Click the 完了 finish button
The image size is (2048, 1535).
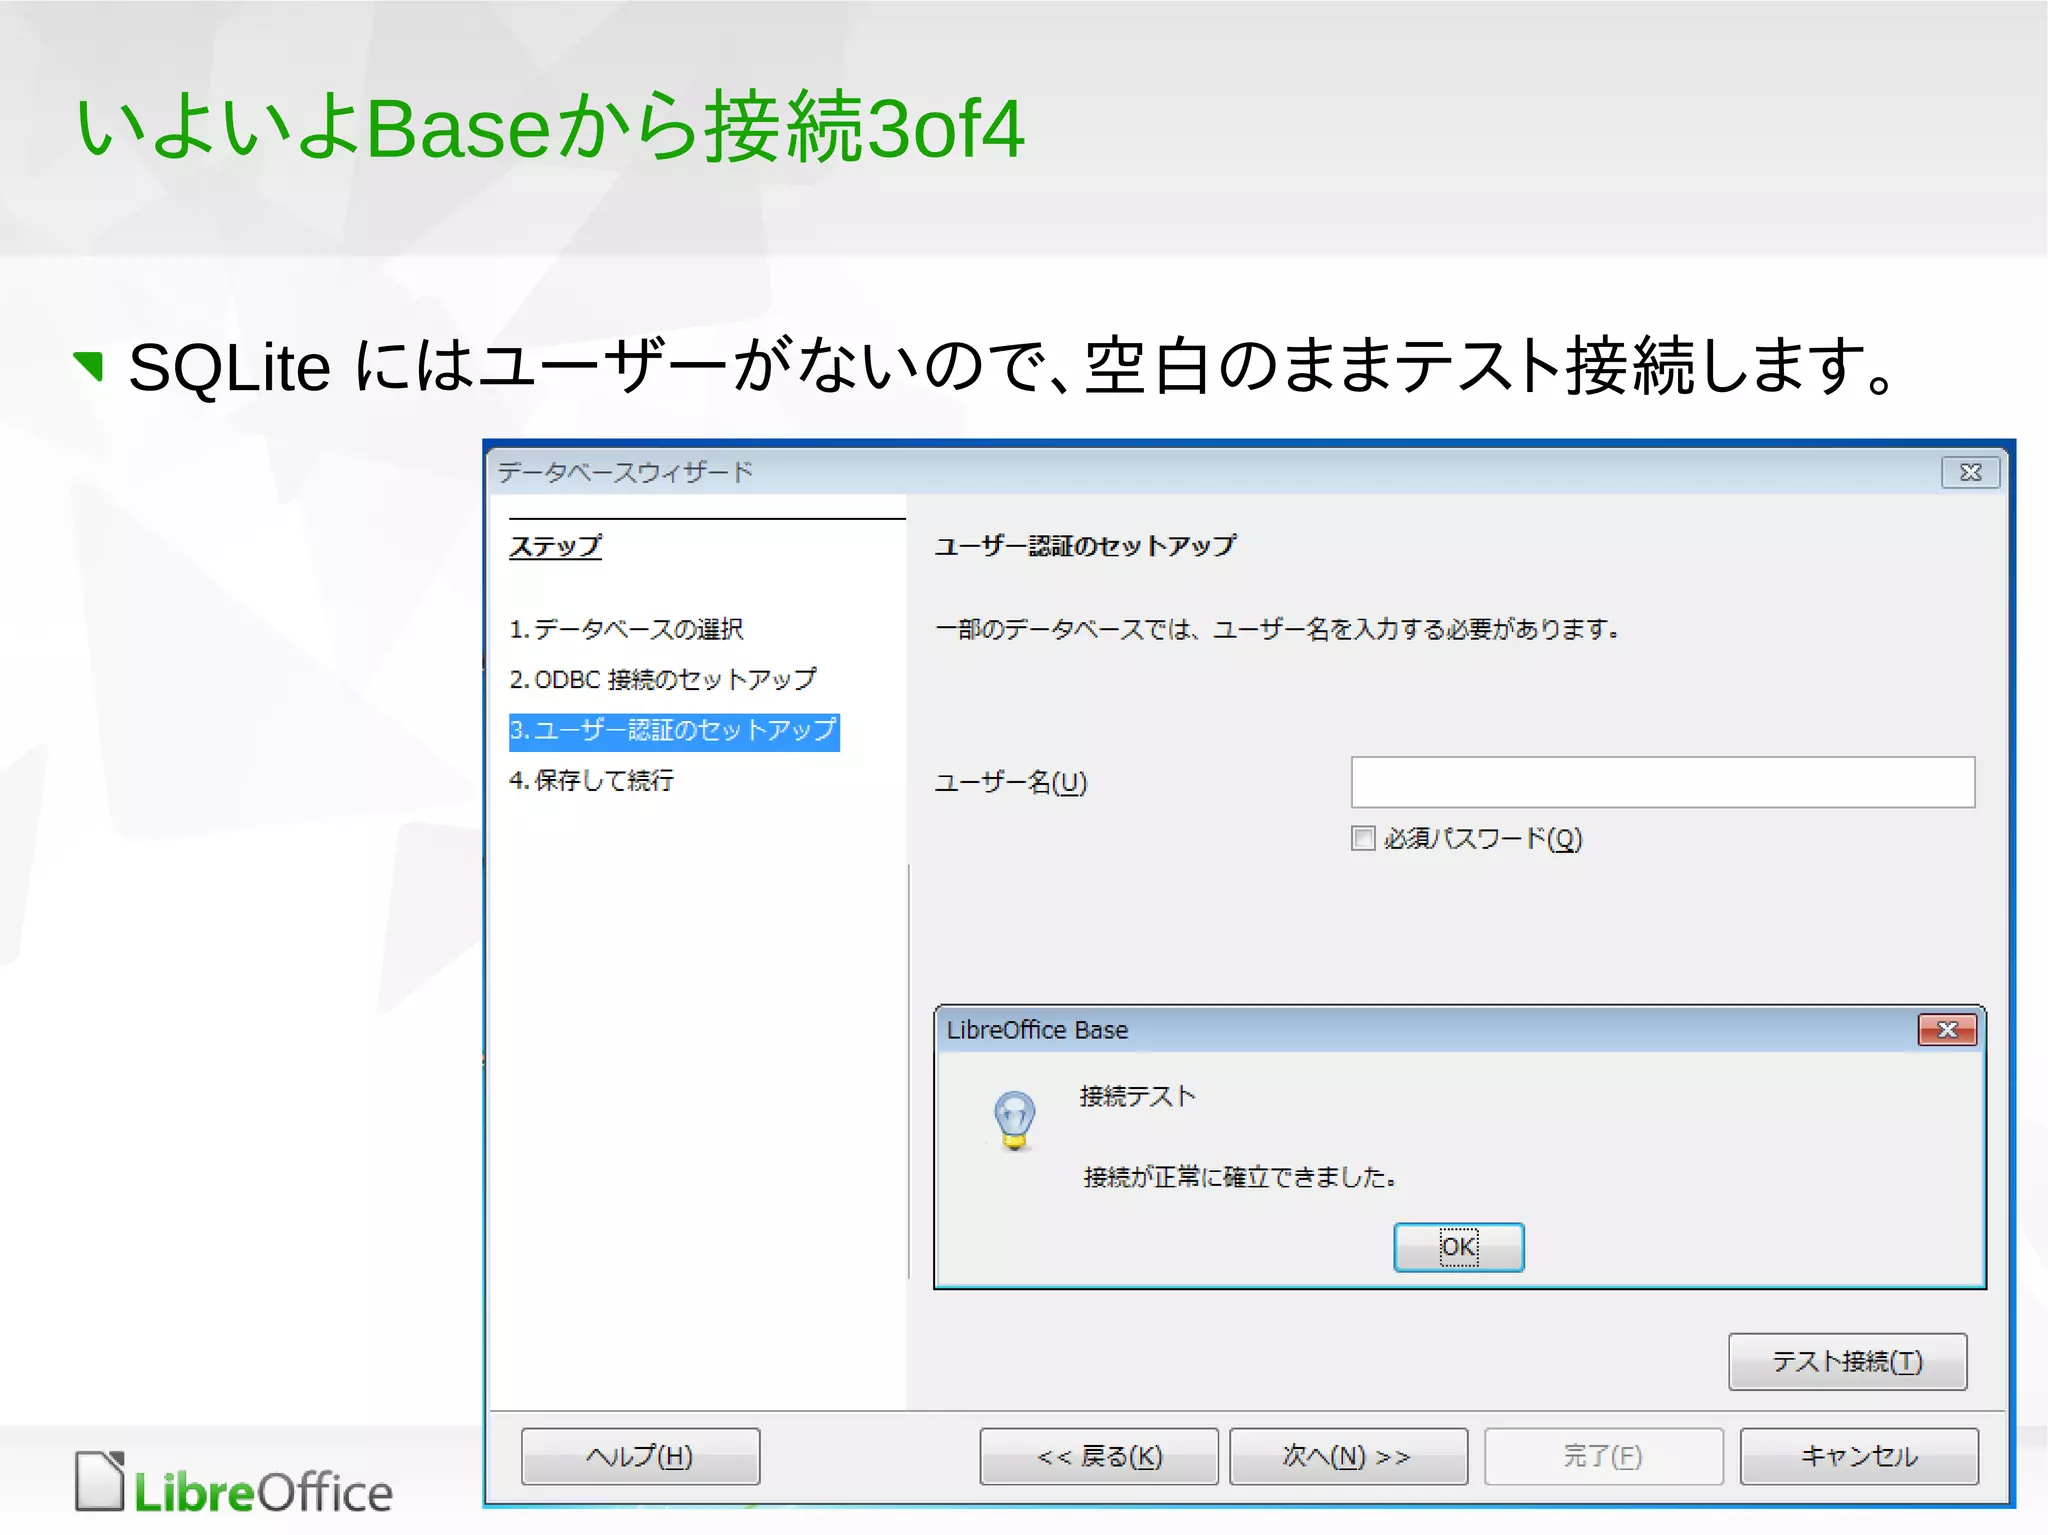1604,1456
